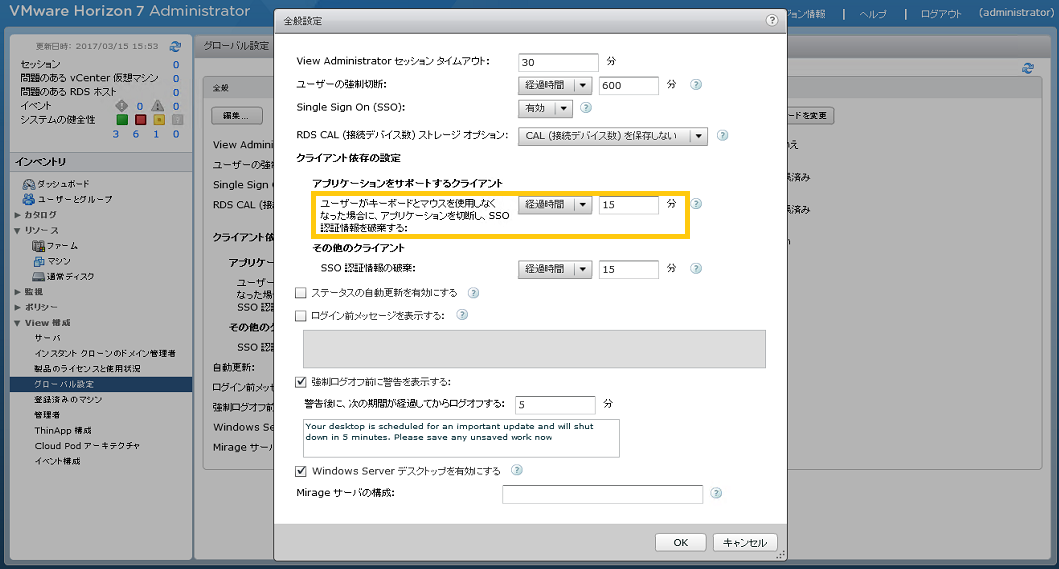
Task: Open application client 経過時間 dropdown
Action: click(555, 204)
